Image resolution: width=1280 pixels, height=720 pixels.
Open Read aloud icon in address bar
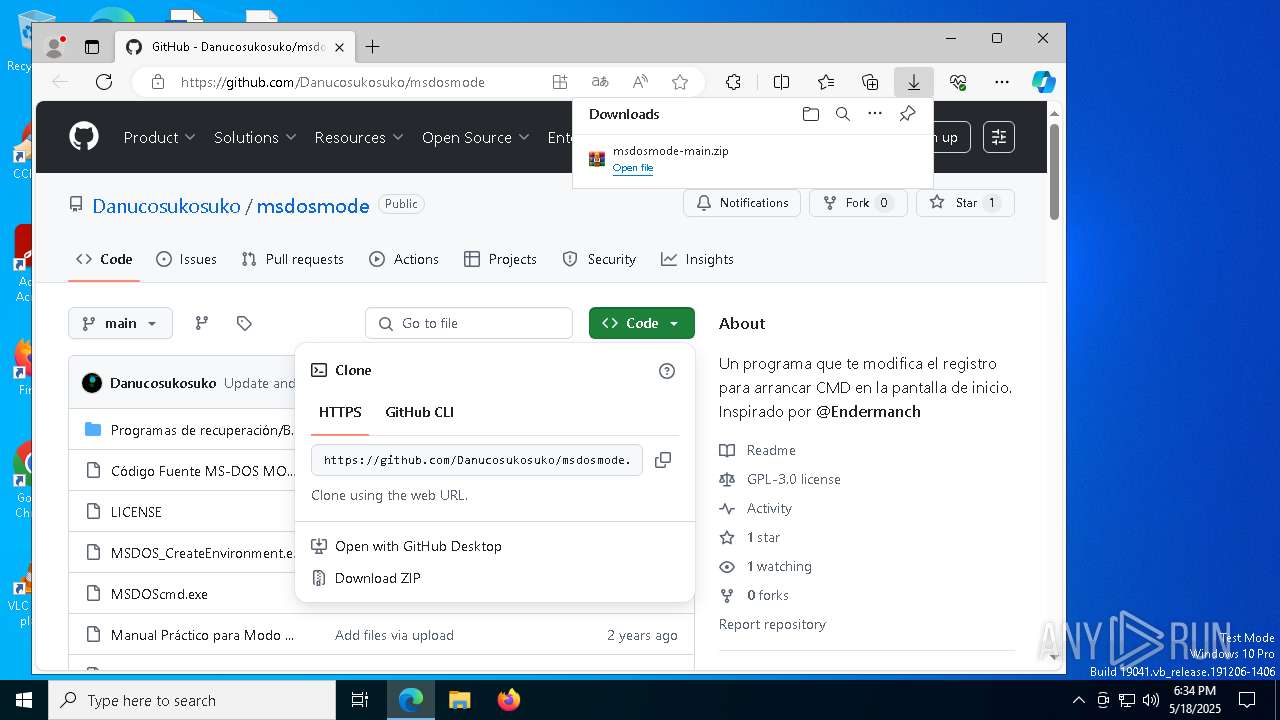[640, 82]
